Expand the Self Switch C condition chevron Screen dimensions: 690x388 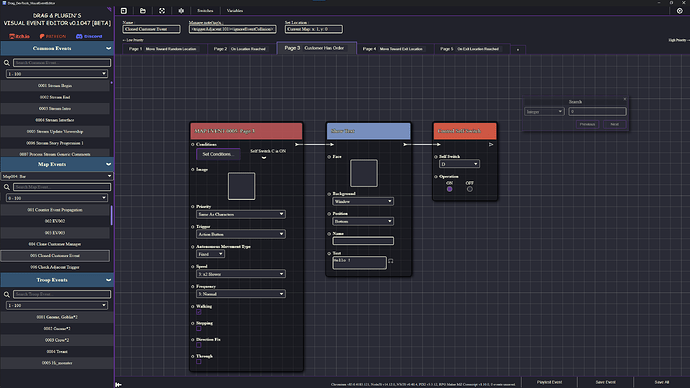[x=264, y=158]
